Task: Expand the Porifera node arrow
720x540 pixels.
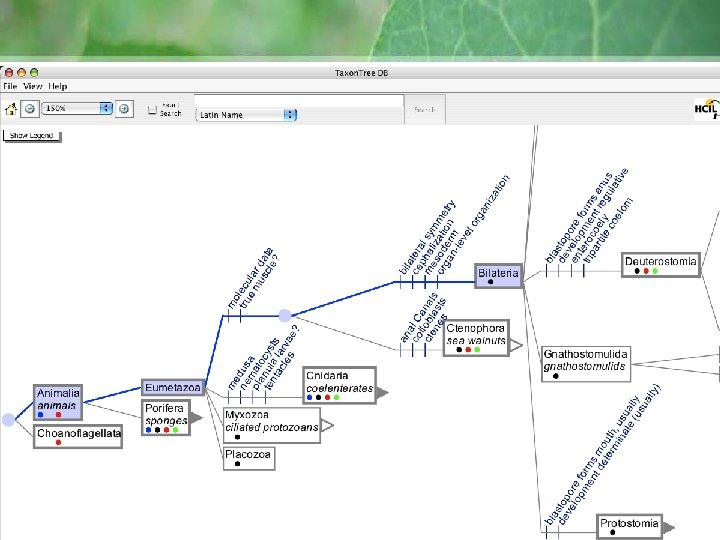Action: click(x=196, y=417)
